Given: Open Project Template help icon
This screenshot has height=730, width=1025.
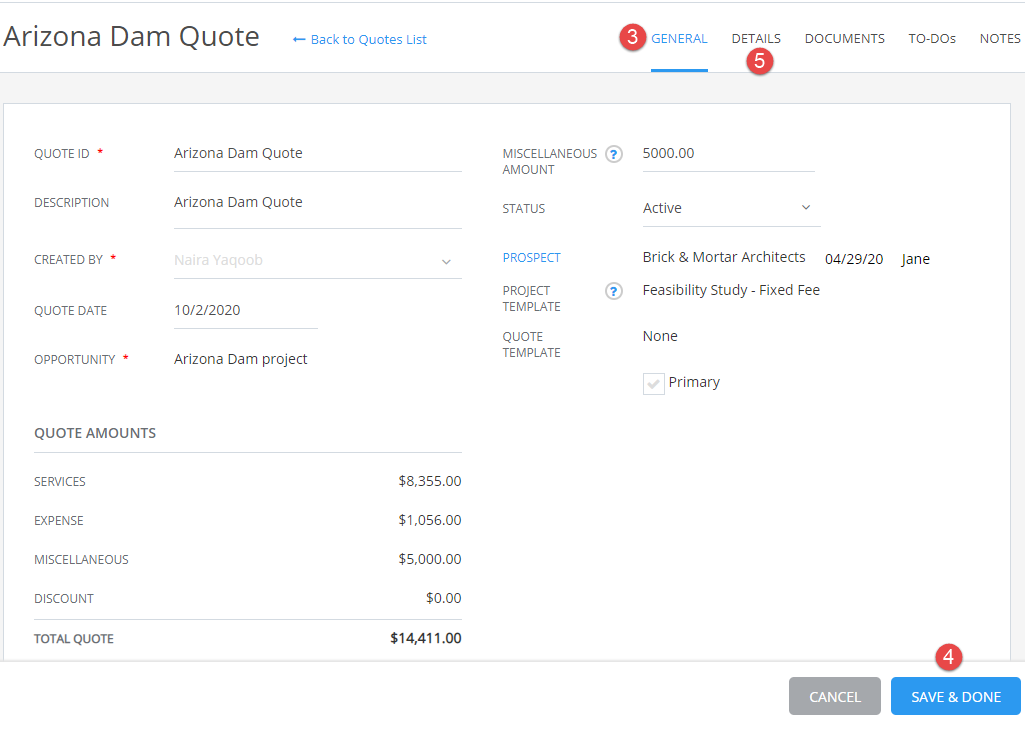Looking at the screenshot, I should point(613,291).
